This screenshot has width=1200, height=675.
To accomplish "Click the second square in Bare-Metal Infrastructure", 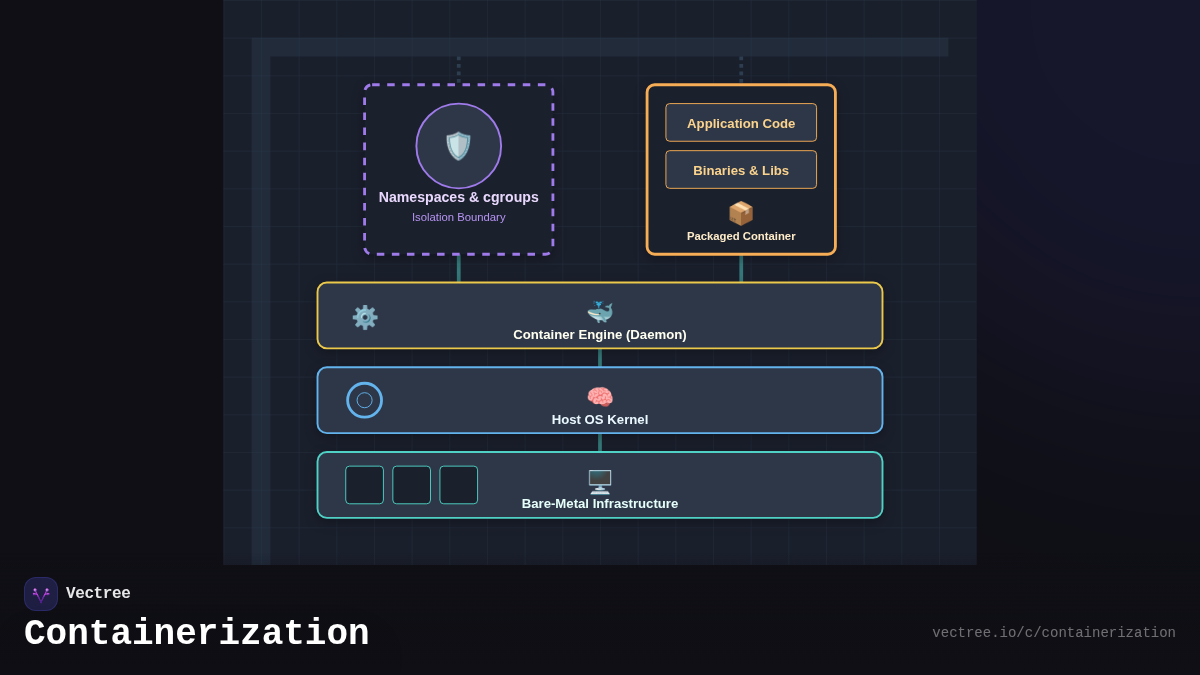I will click(x=411, y=485).
